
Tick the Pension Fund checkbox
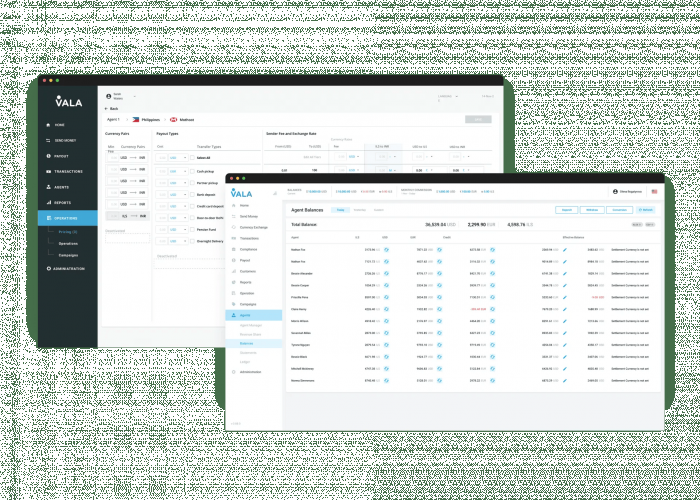pos(192,229)
